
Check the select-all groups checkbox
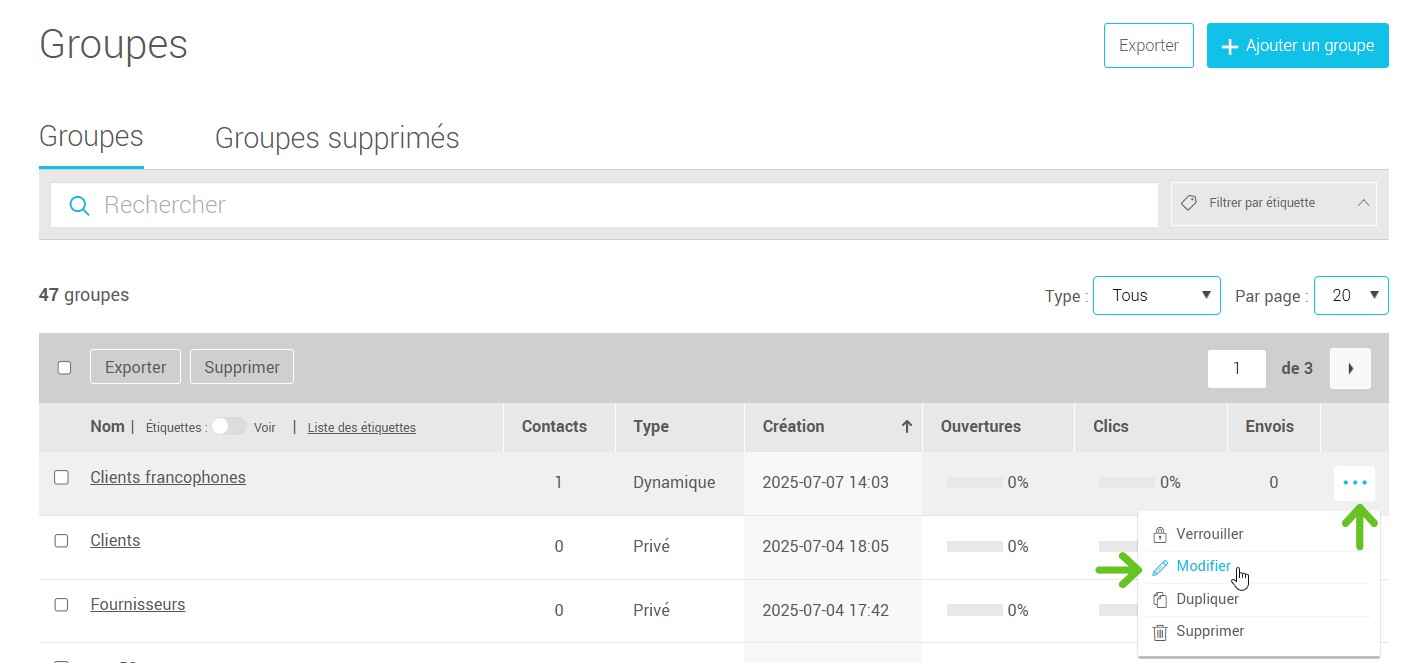tap(65, 368)
